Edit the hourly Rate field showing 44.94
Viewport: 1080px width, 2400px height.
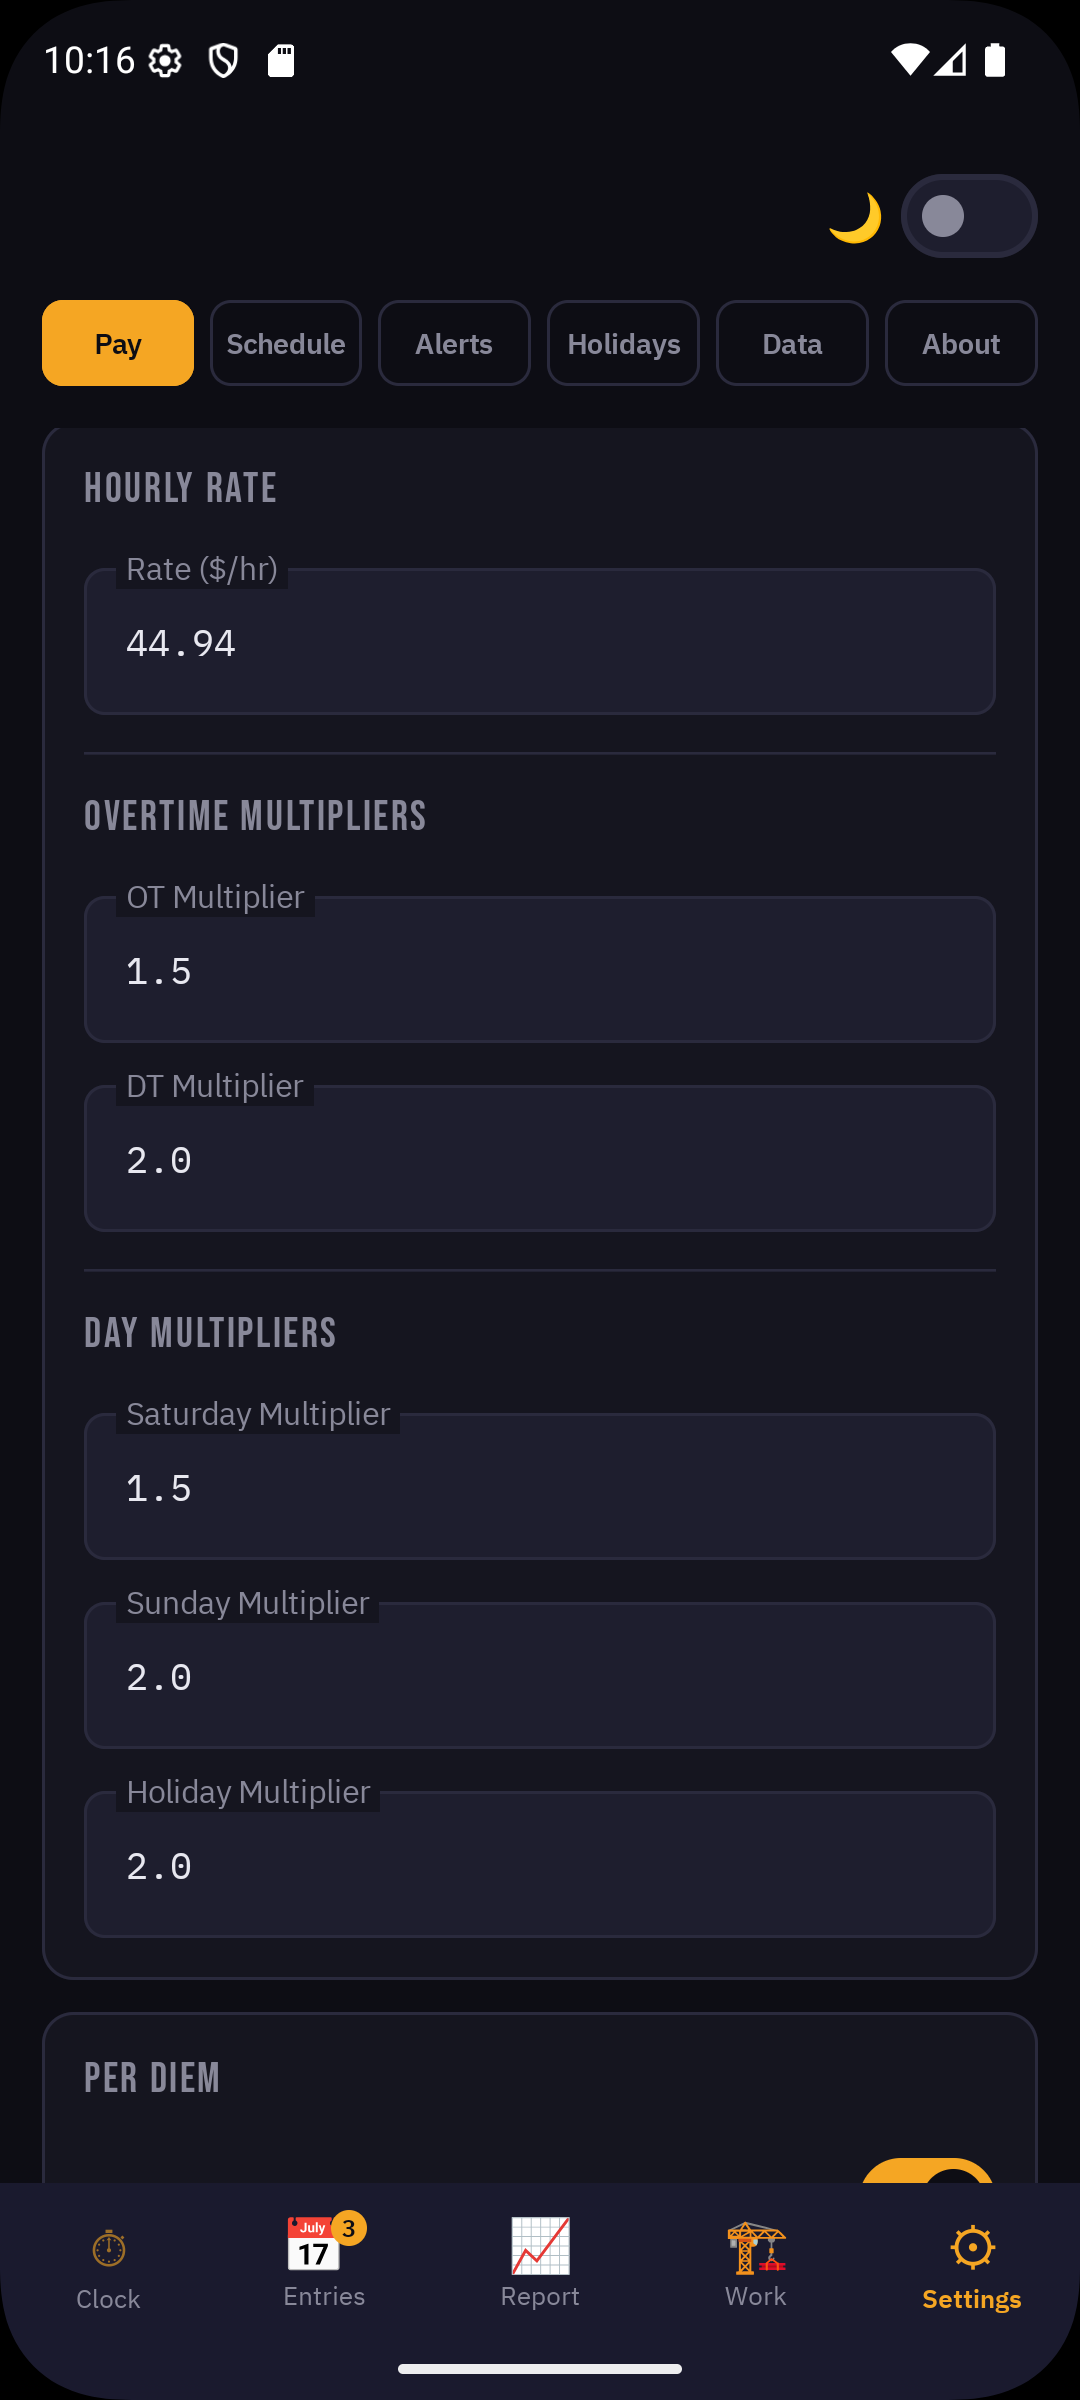[x=539, y=641]
